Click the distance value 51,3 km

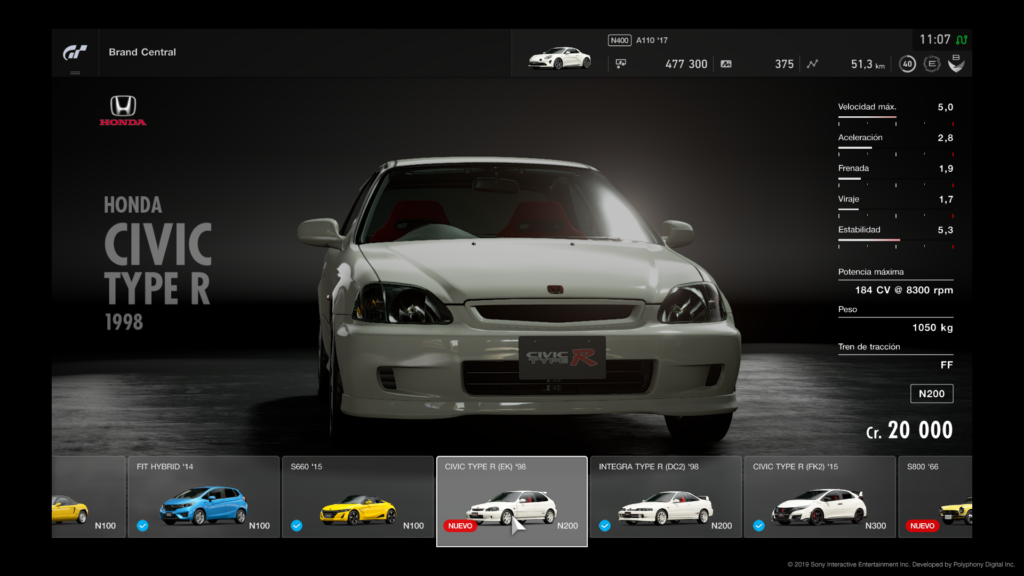pos(868,64)
